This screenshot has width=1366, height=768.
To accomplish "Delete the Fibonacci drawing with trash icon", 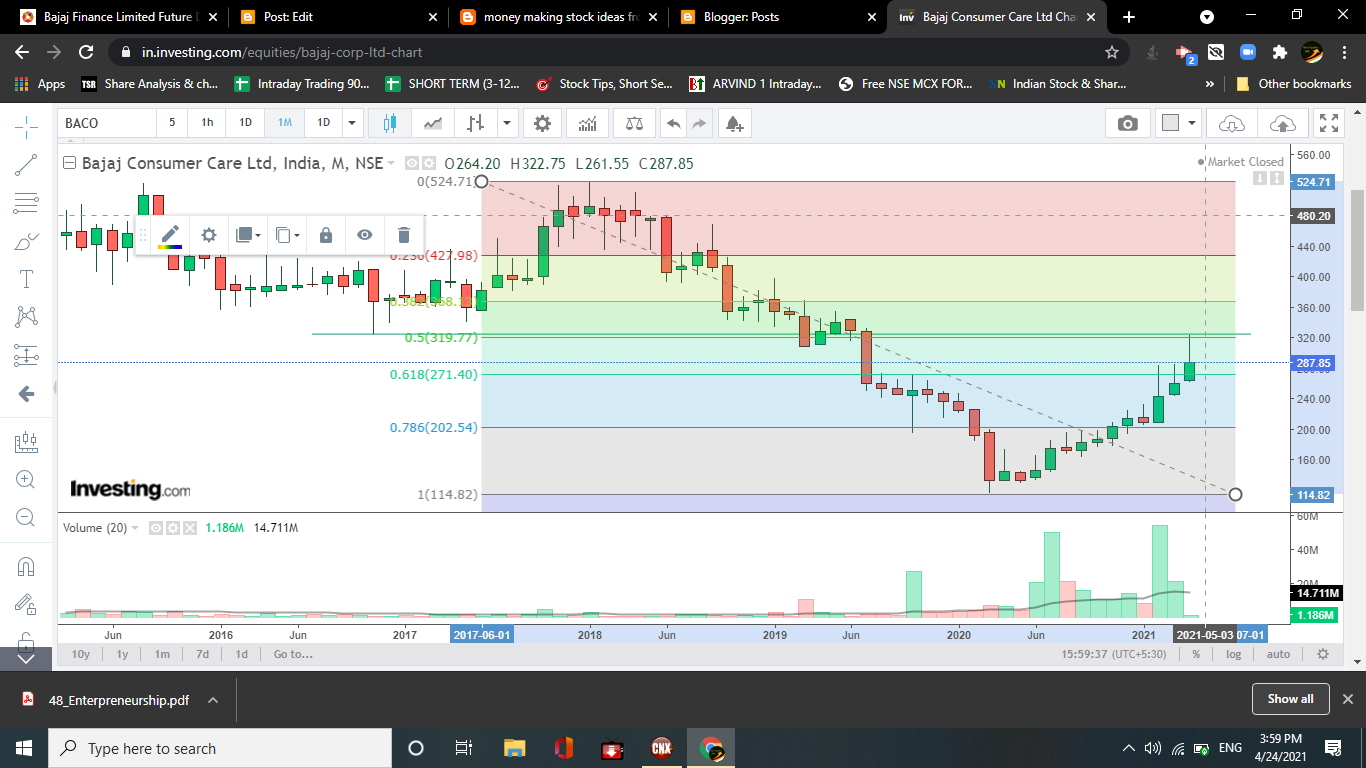I will [404, 235].
